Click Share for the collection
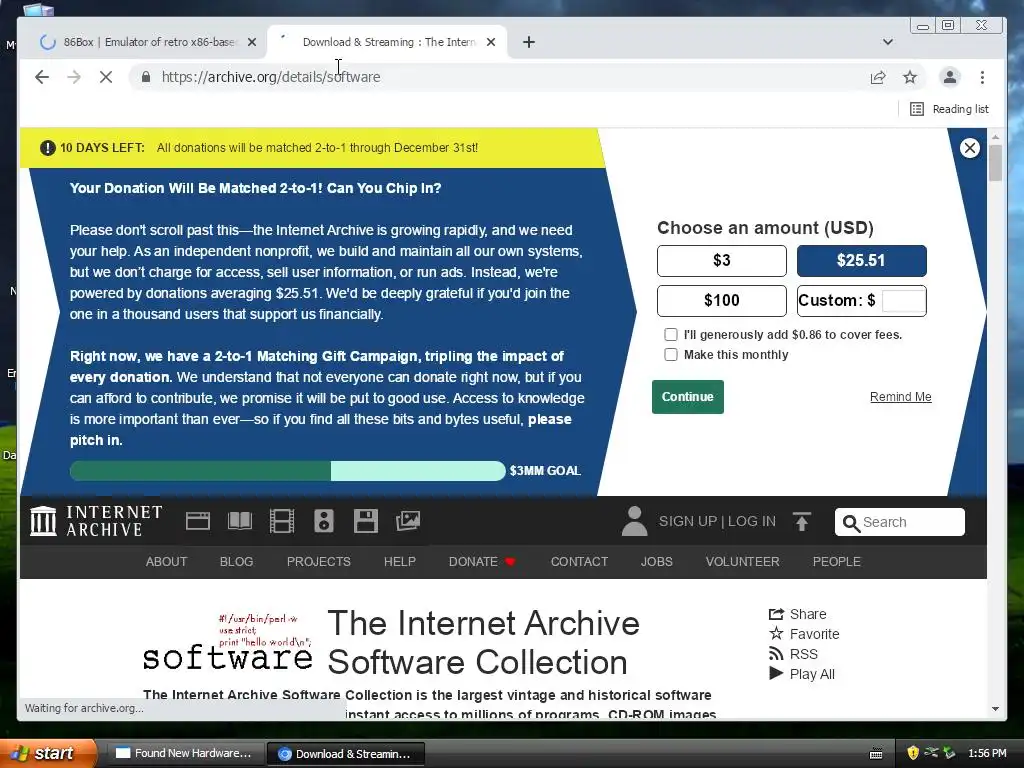Image resolution: width=1024 pixels, height=768 pixels. coord(797,614)
